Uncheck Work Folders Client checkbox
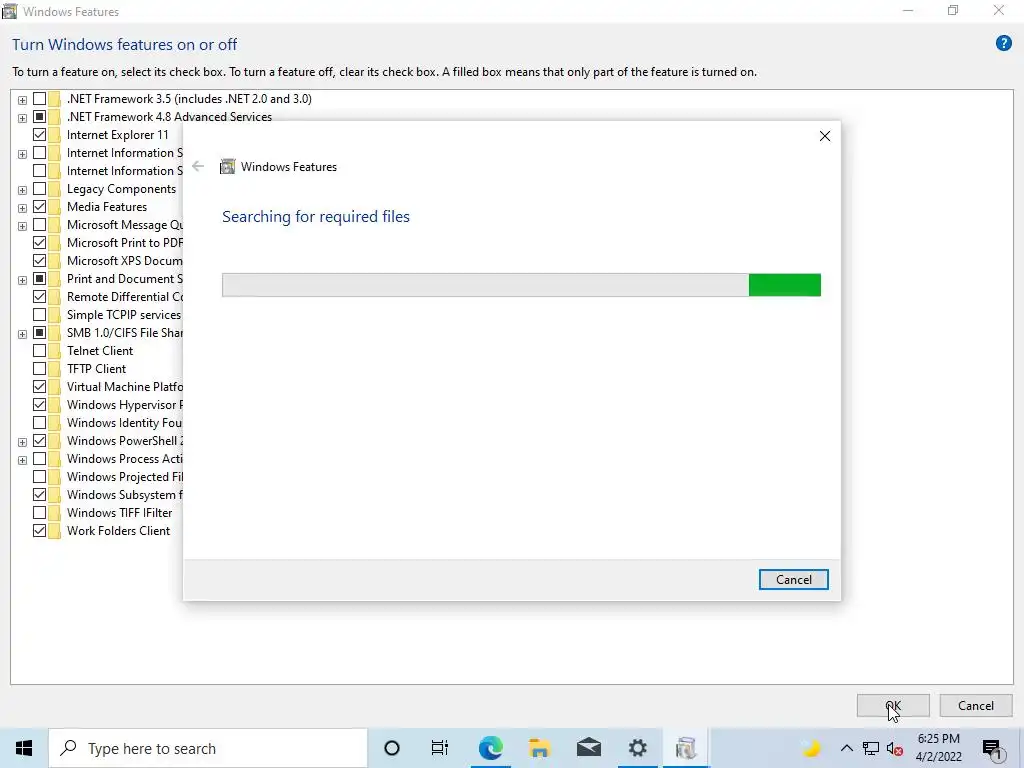The image size is (1024, 768). point(39,531)
